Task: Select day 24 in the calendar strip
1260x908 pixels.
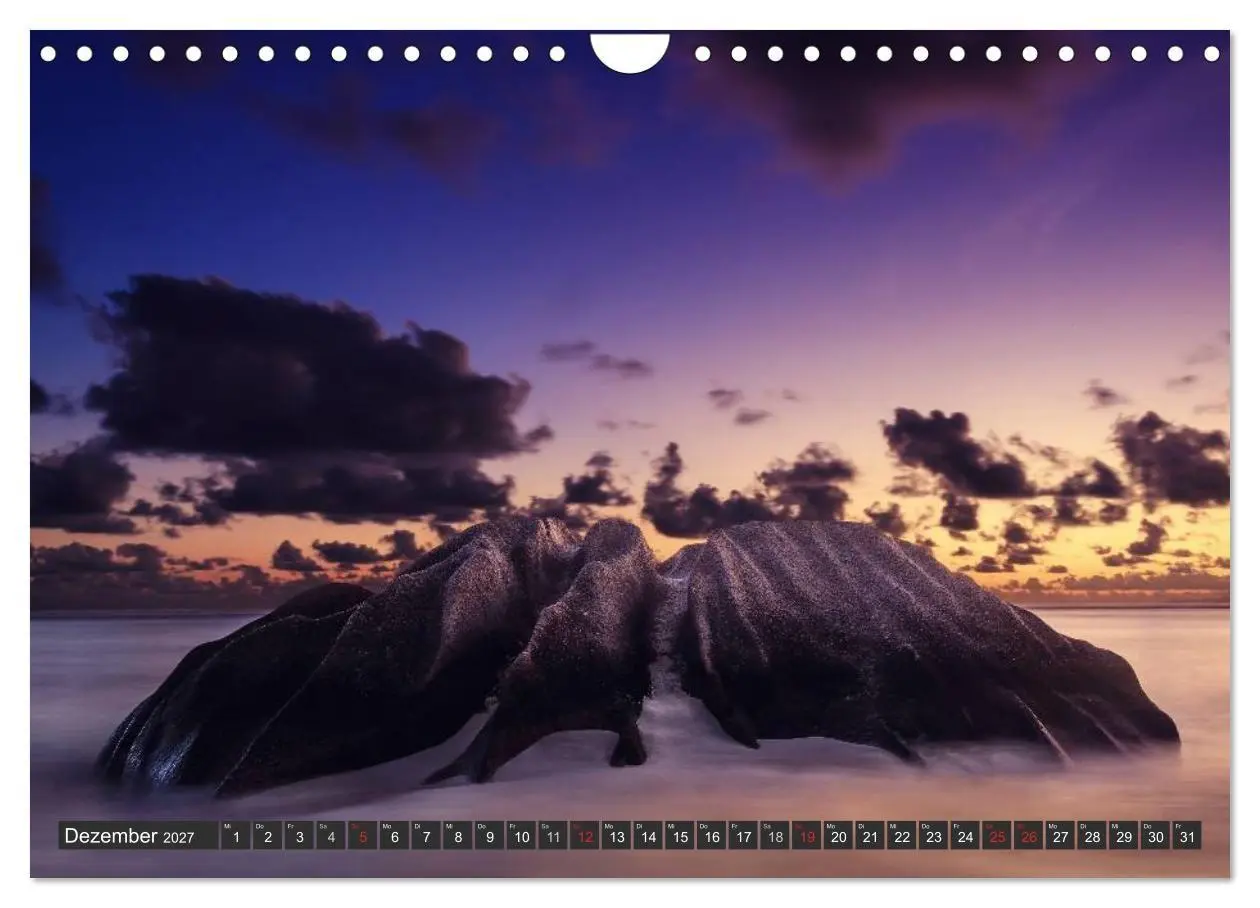Action: 965,836
